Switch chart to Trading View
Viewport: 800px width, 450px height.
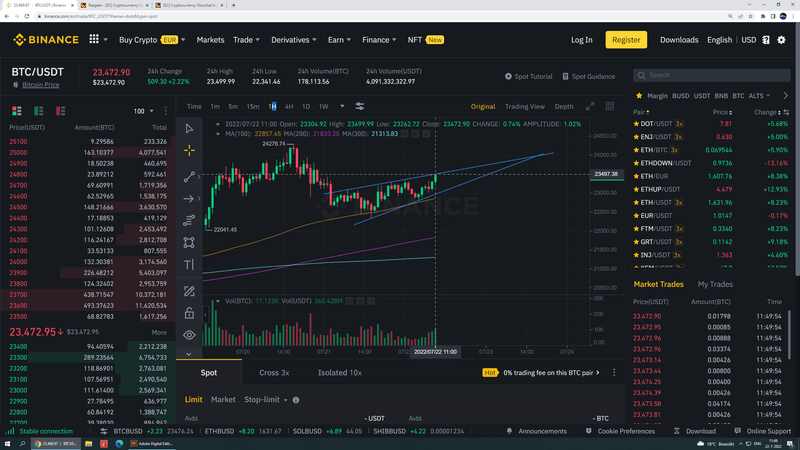(524, 106)
